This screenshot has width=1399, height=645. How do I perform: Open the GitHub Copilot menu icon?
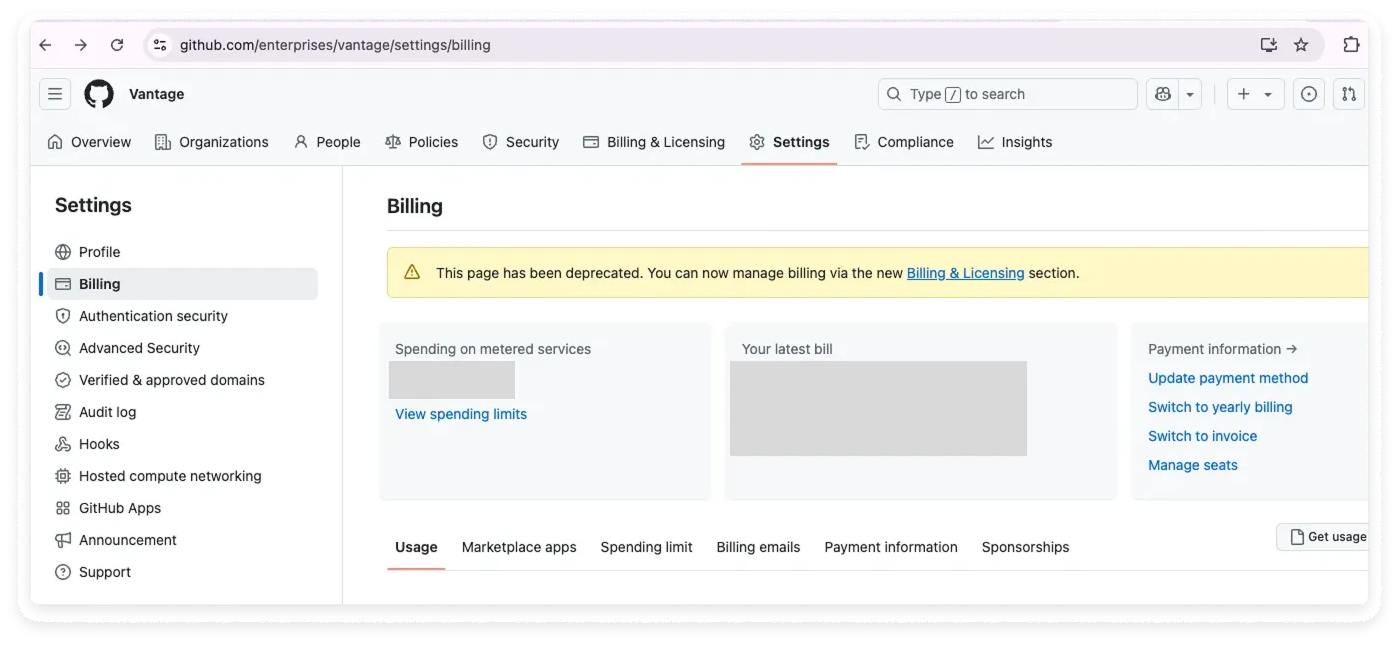tap(1162, 94)
